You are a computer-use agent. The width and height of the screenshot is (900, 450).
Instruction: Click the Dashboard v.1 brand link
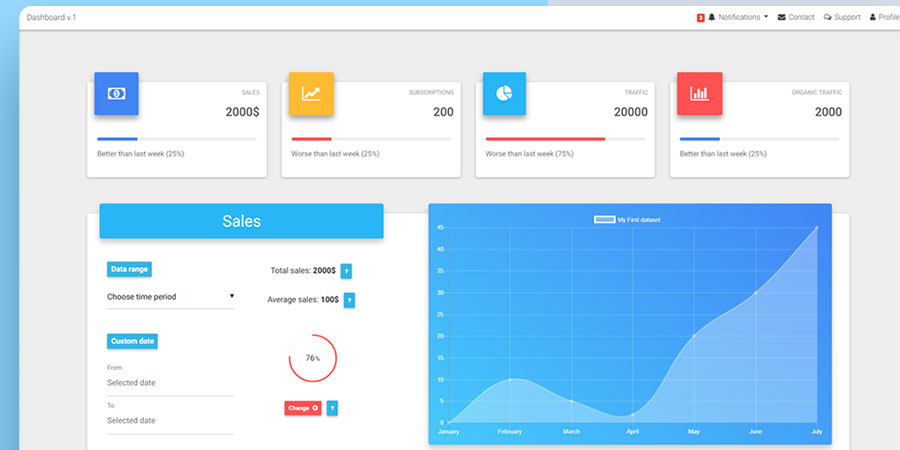pyautogui.click(x=51, y=17)
